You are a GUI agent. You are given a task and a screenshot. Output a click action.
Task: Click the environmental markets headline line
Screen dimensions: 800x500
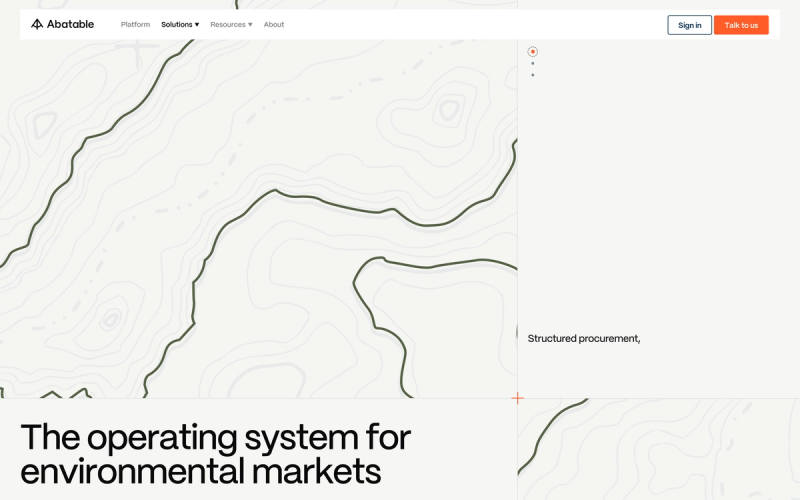pos(201,471)
